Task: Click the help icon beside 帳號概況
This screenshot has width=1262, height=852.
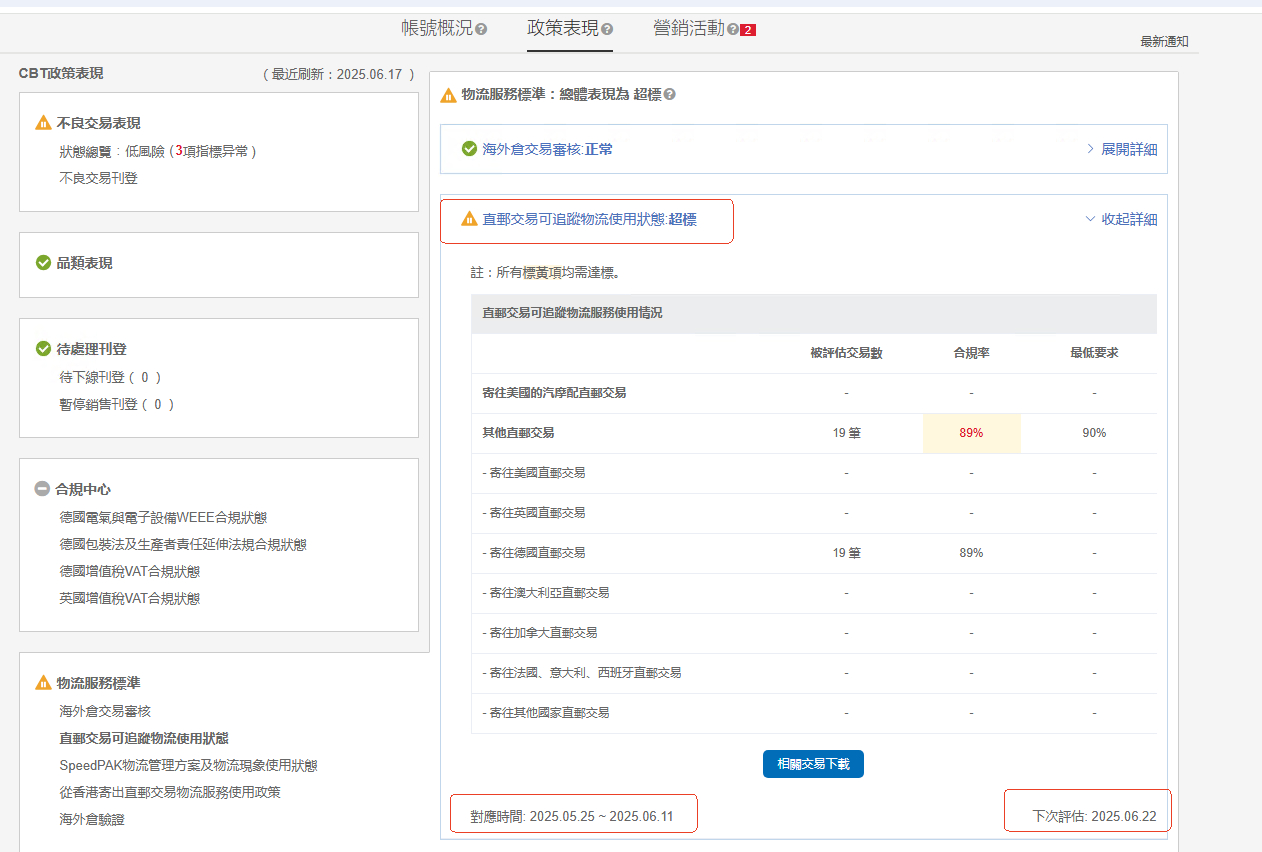Action: (x=481, y=30)
